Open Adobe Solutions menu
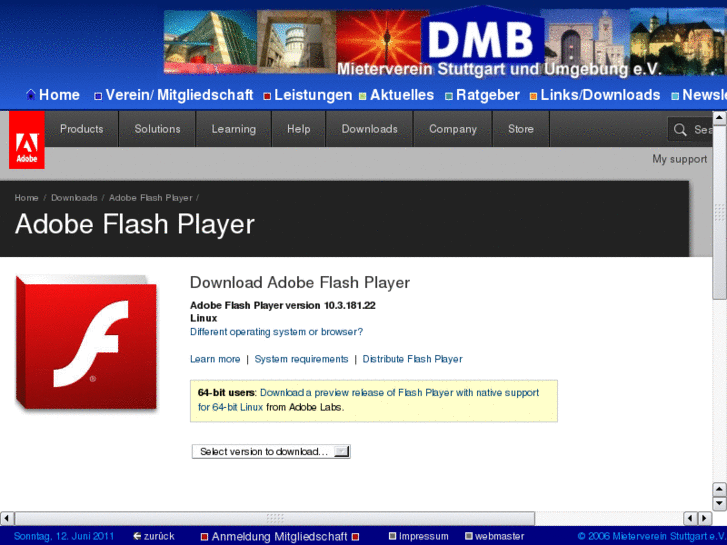This screenshot has width=727, height=545. pyautogui.click(x=157, y=129)
